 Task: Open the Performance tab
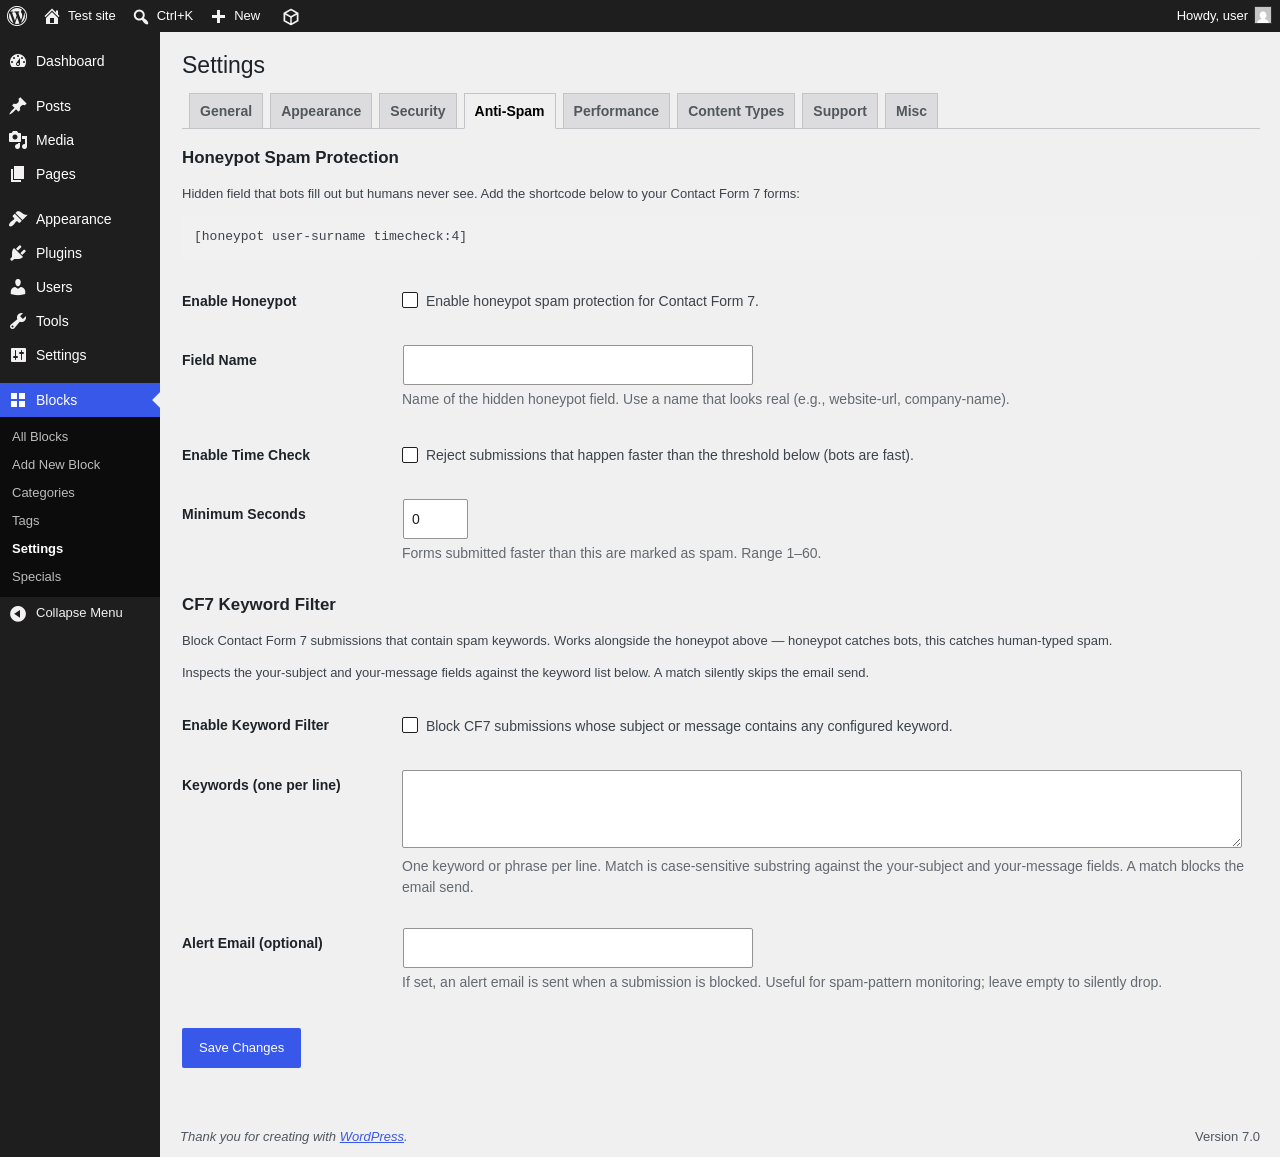(x=616, y=111)
